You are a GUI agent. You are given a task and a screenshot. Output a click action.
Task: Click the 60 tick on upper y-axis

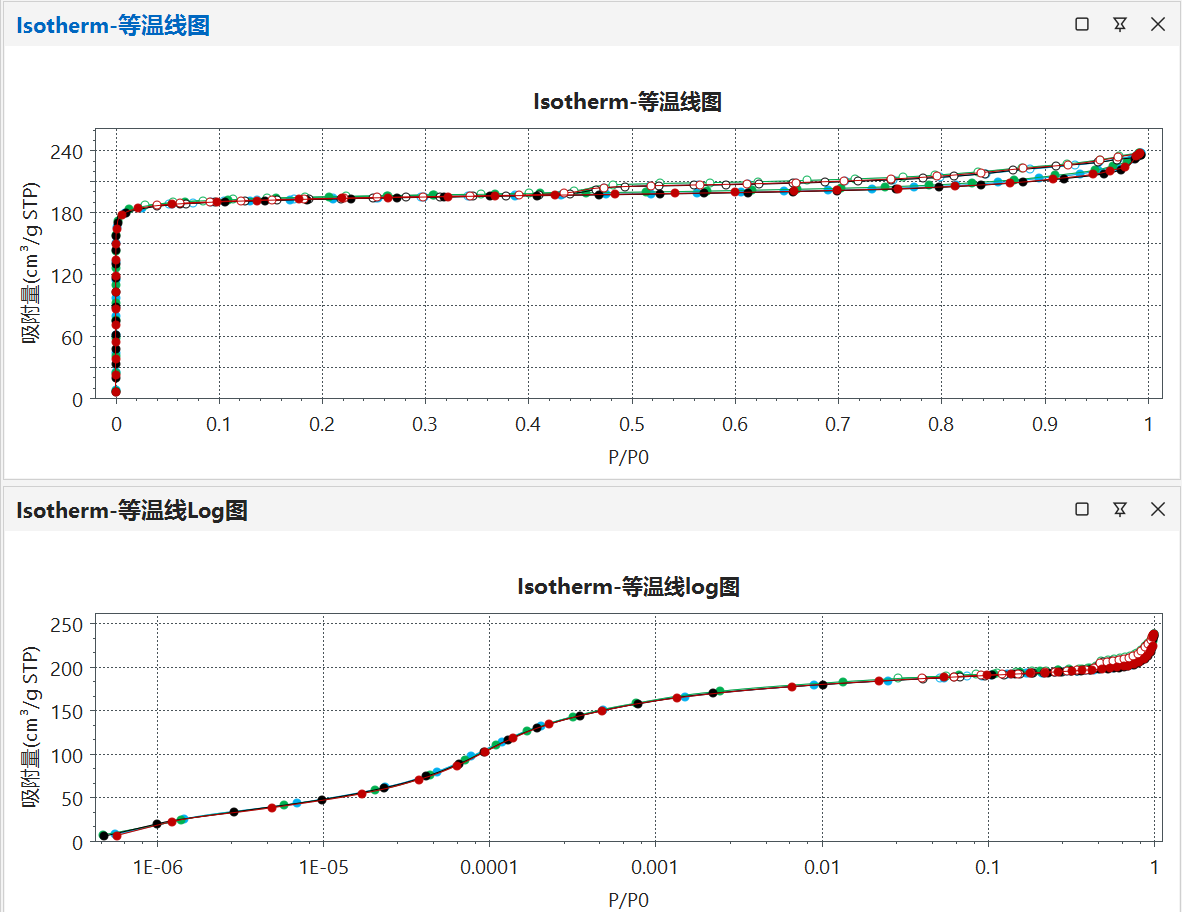pyautogui.click(x=72, y=338)
